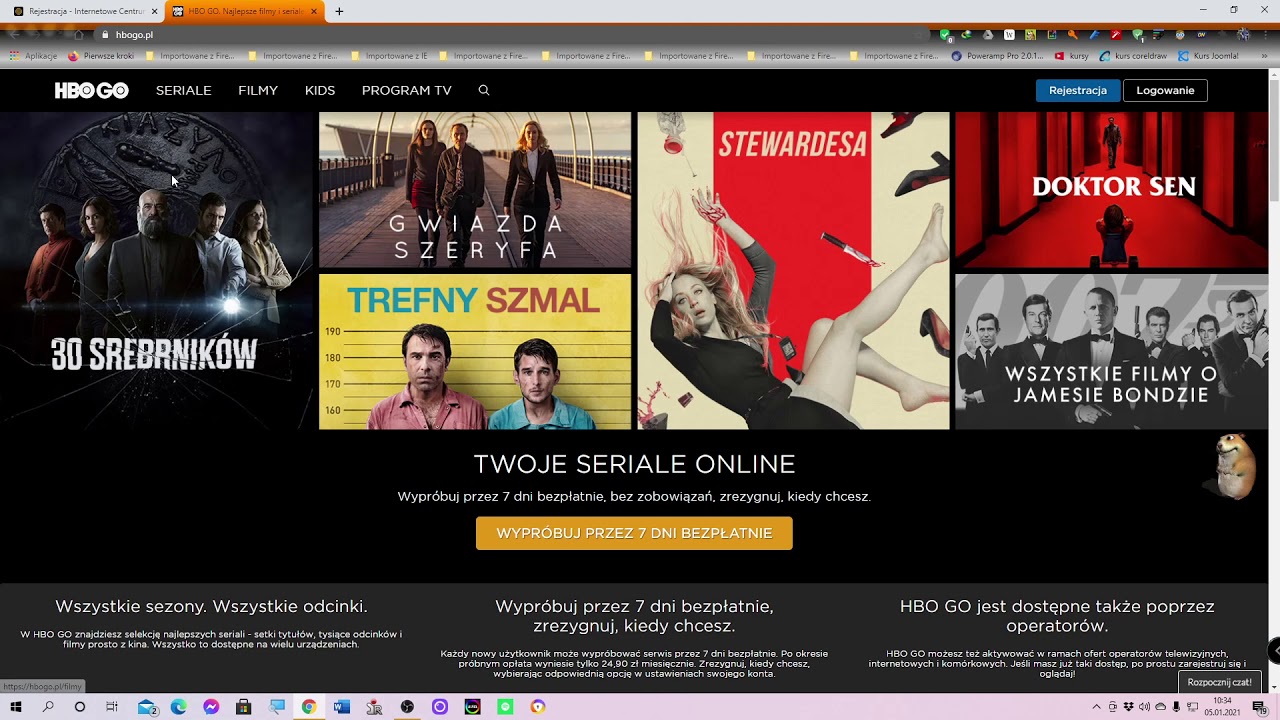Click the green shield extension with 0 badge
Image resolution: width=1280 pixels, height=720 pixels.
coord(946,36)
